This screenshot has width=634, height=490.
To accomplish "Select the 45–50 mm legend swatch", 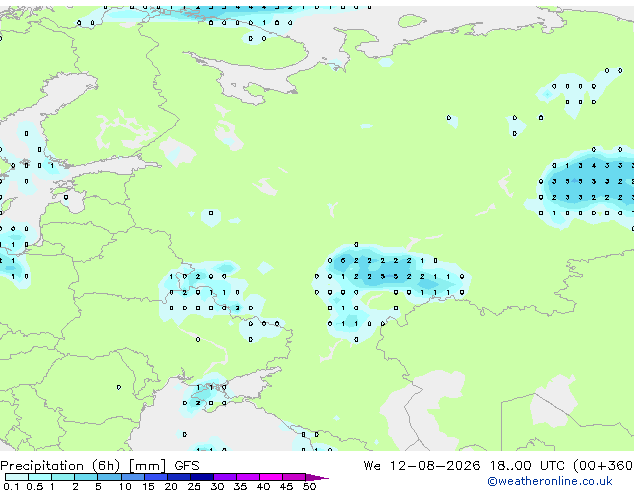I will click(x=294, y=477).
